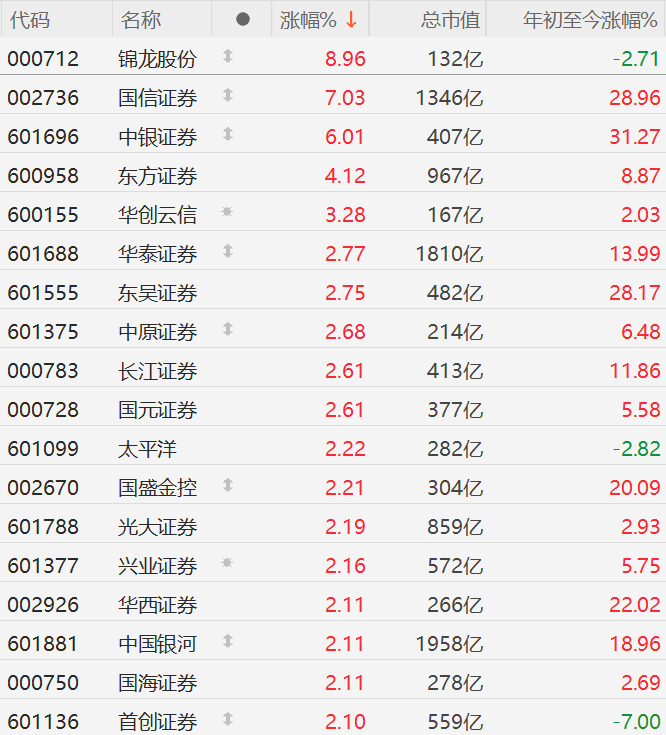Click stock code 000728

click(43, 410)
